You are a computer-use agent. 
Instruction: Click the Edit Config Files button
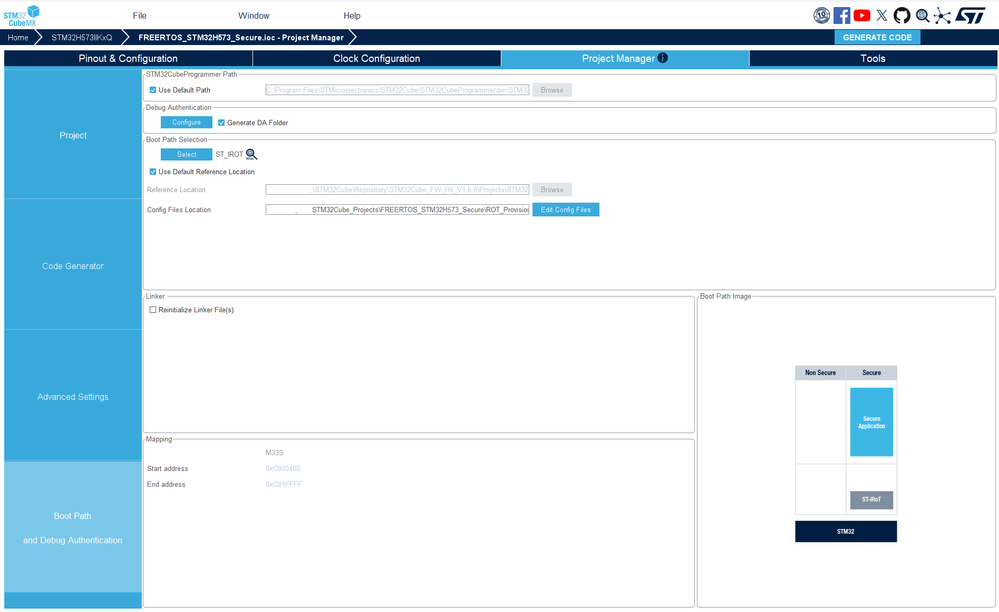tap(566, 210)
